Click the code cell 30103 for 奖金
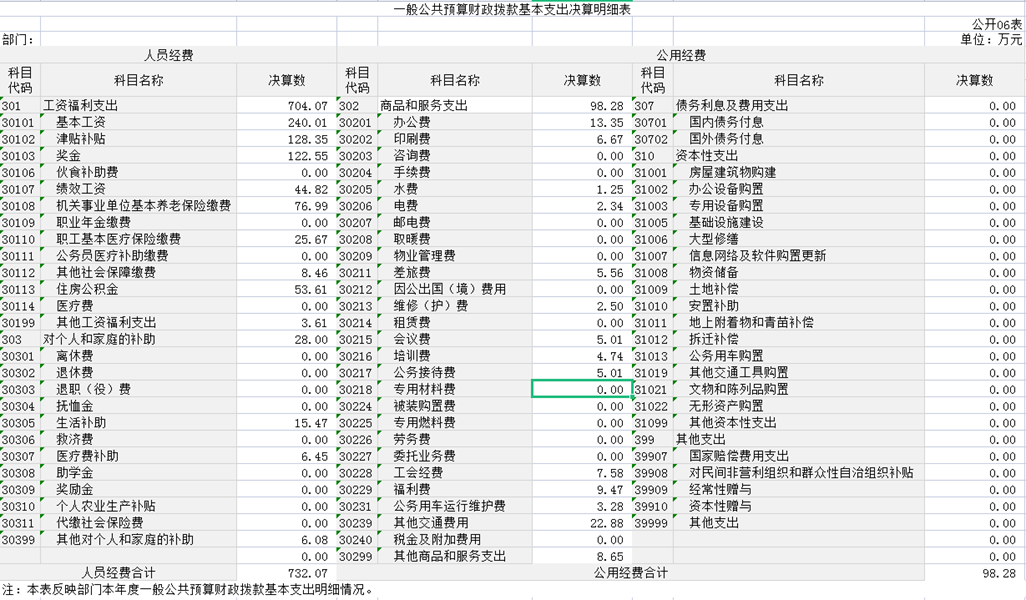The width and height of the screenshot is (1026, 600). pyautogui.click(x=19, y=156)
